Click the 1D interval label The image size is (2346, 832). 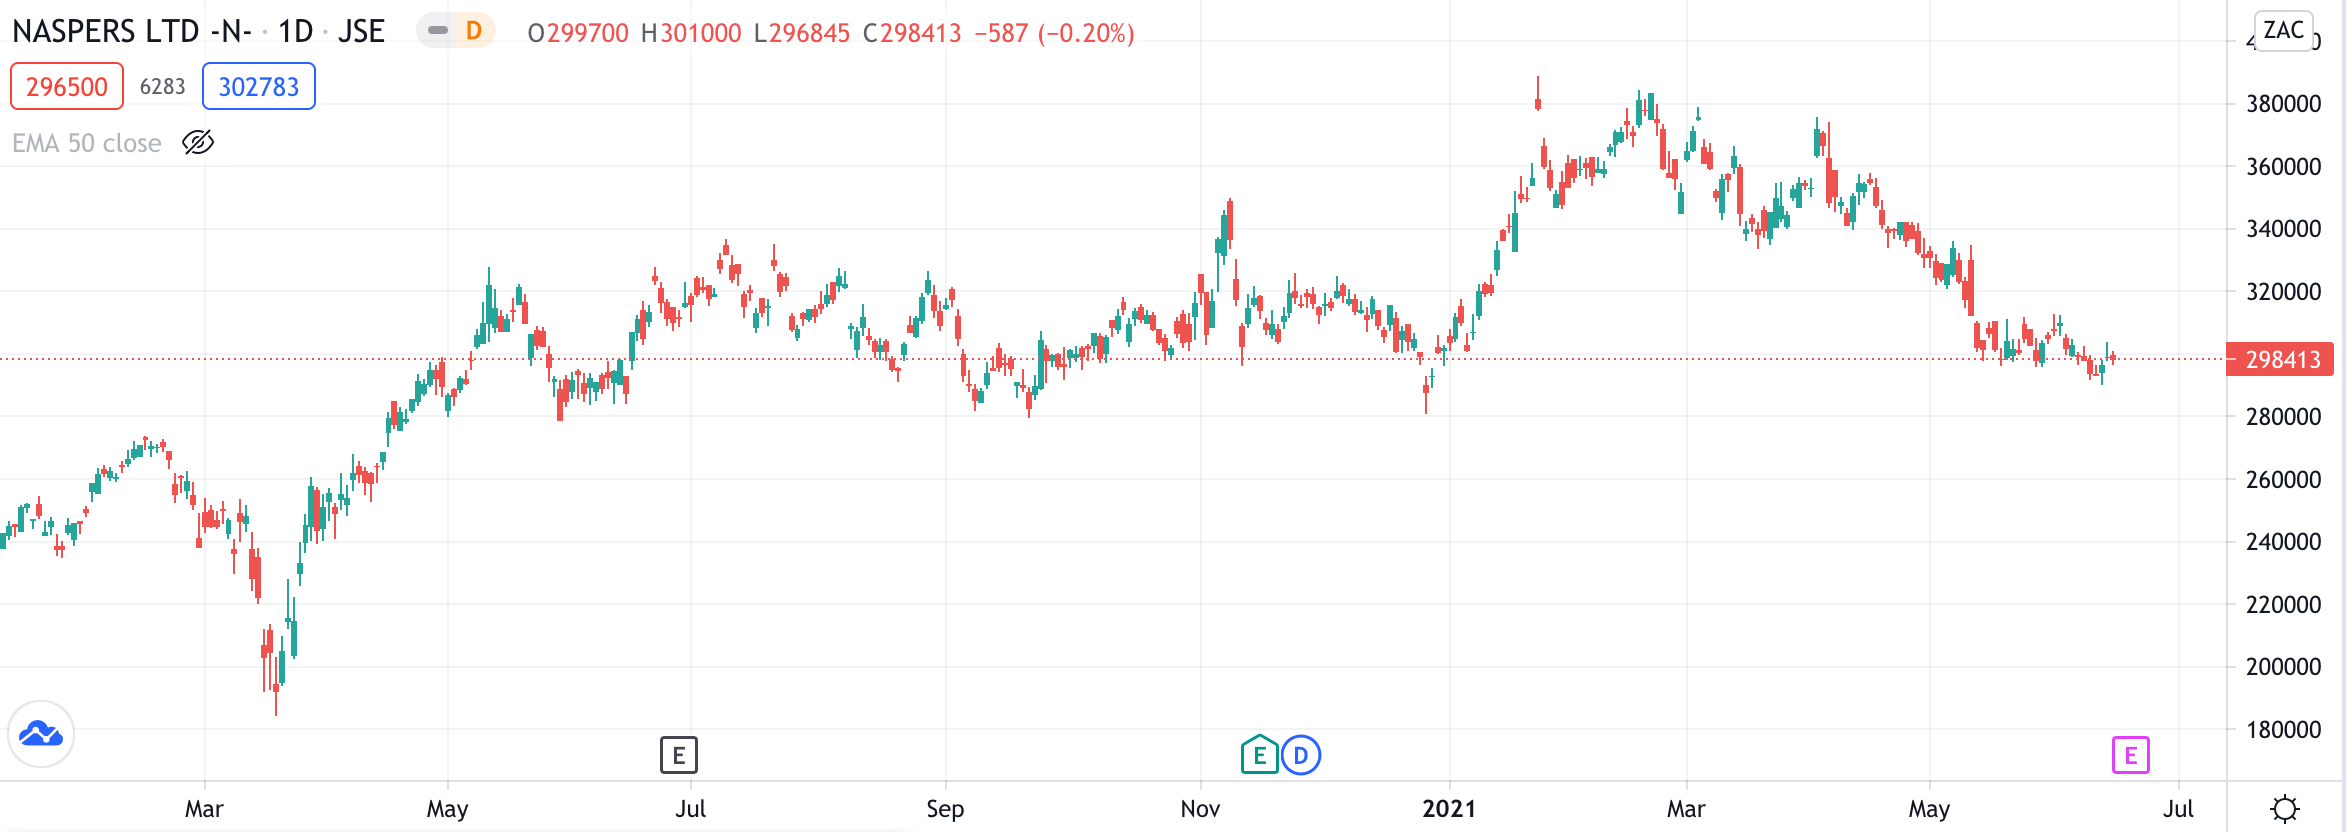(296, 32)
